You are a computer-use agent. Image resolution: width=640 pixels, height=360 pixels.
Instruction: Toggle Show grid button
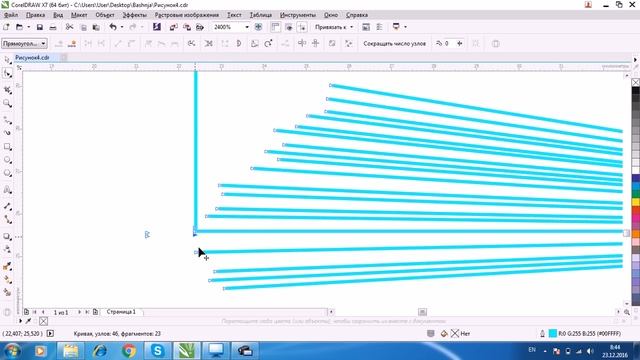(289, 27)
